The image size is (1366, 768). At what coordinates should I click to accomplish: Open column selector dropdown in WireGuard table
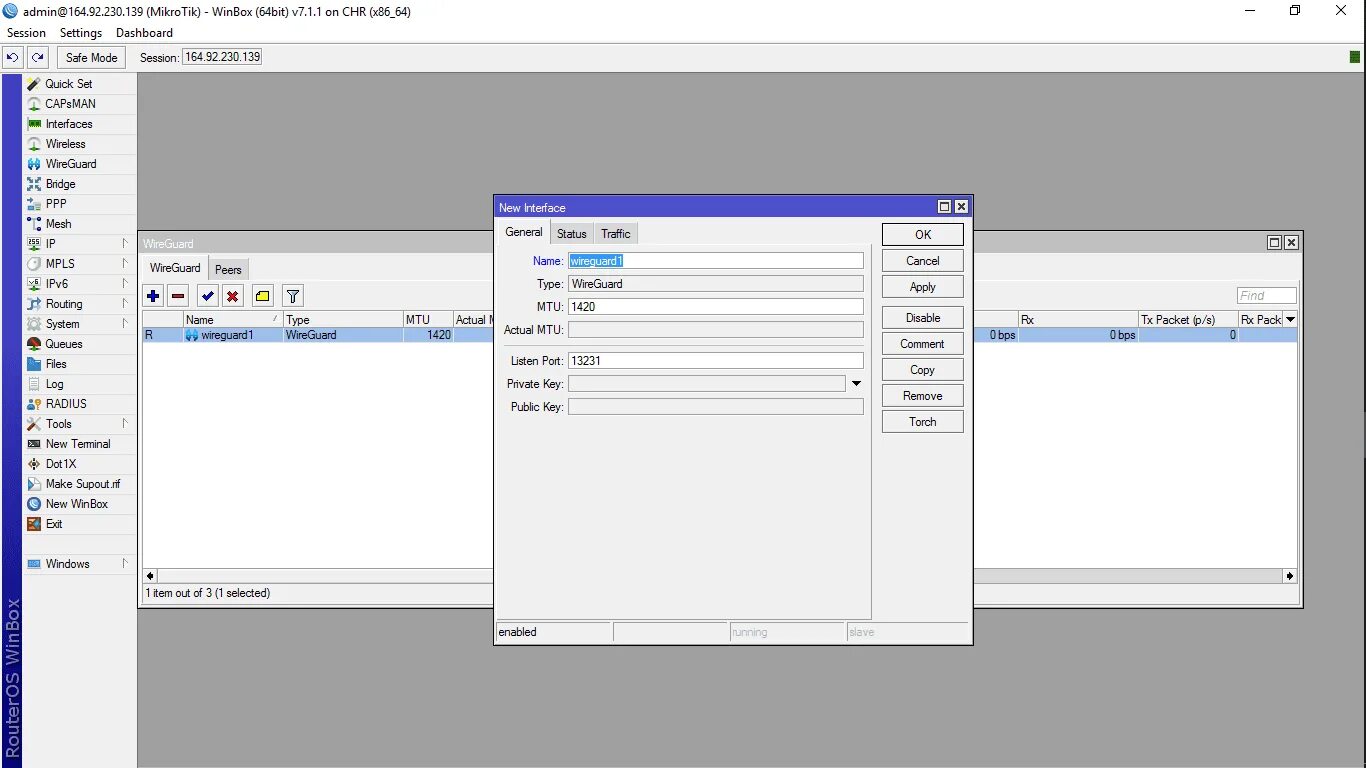pyautogui.click(x=1290, y=320)
